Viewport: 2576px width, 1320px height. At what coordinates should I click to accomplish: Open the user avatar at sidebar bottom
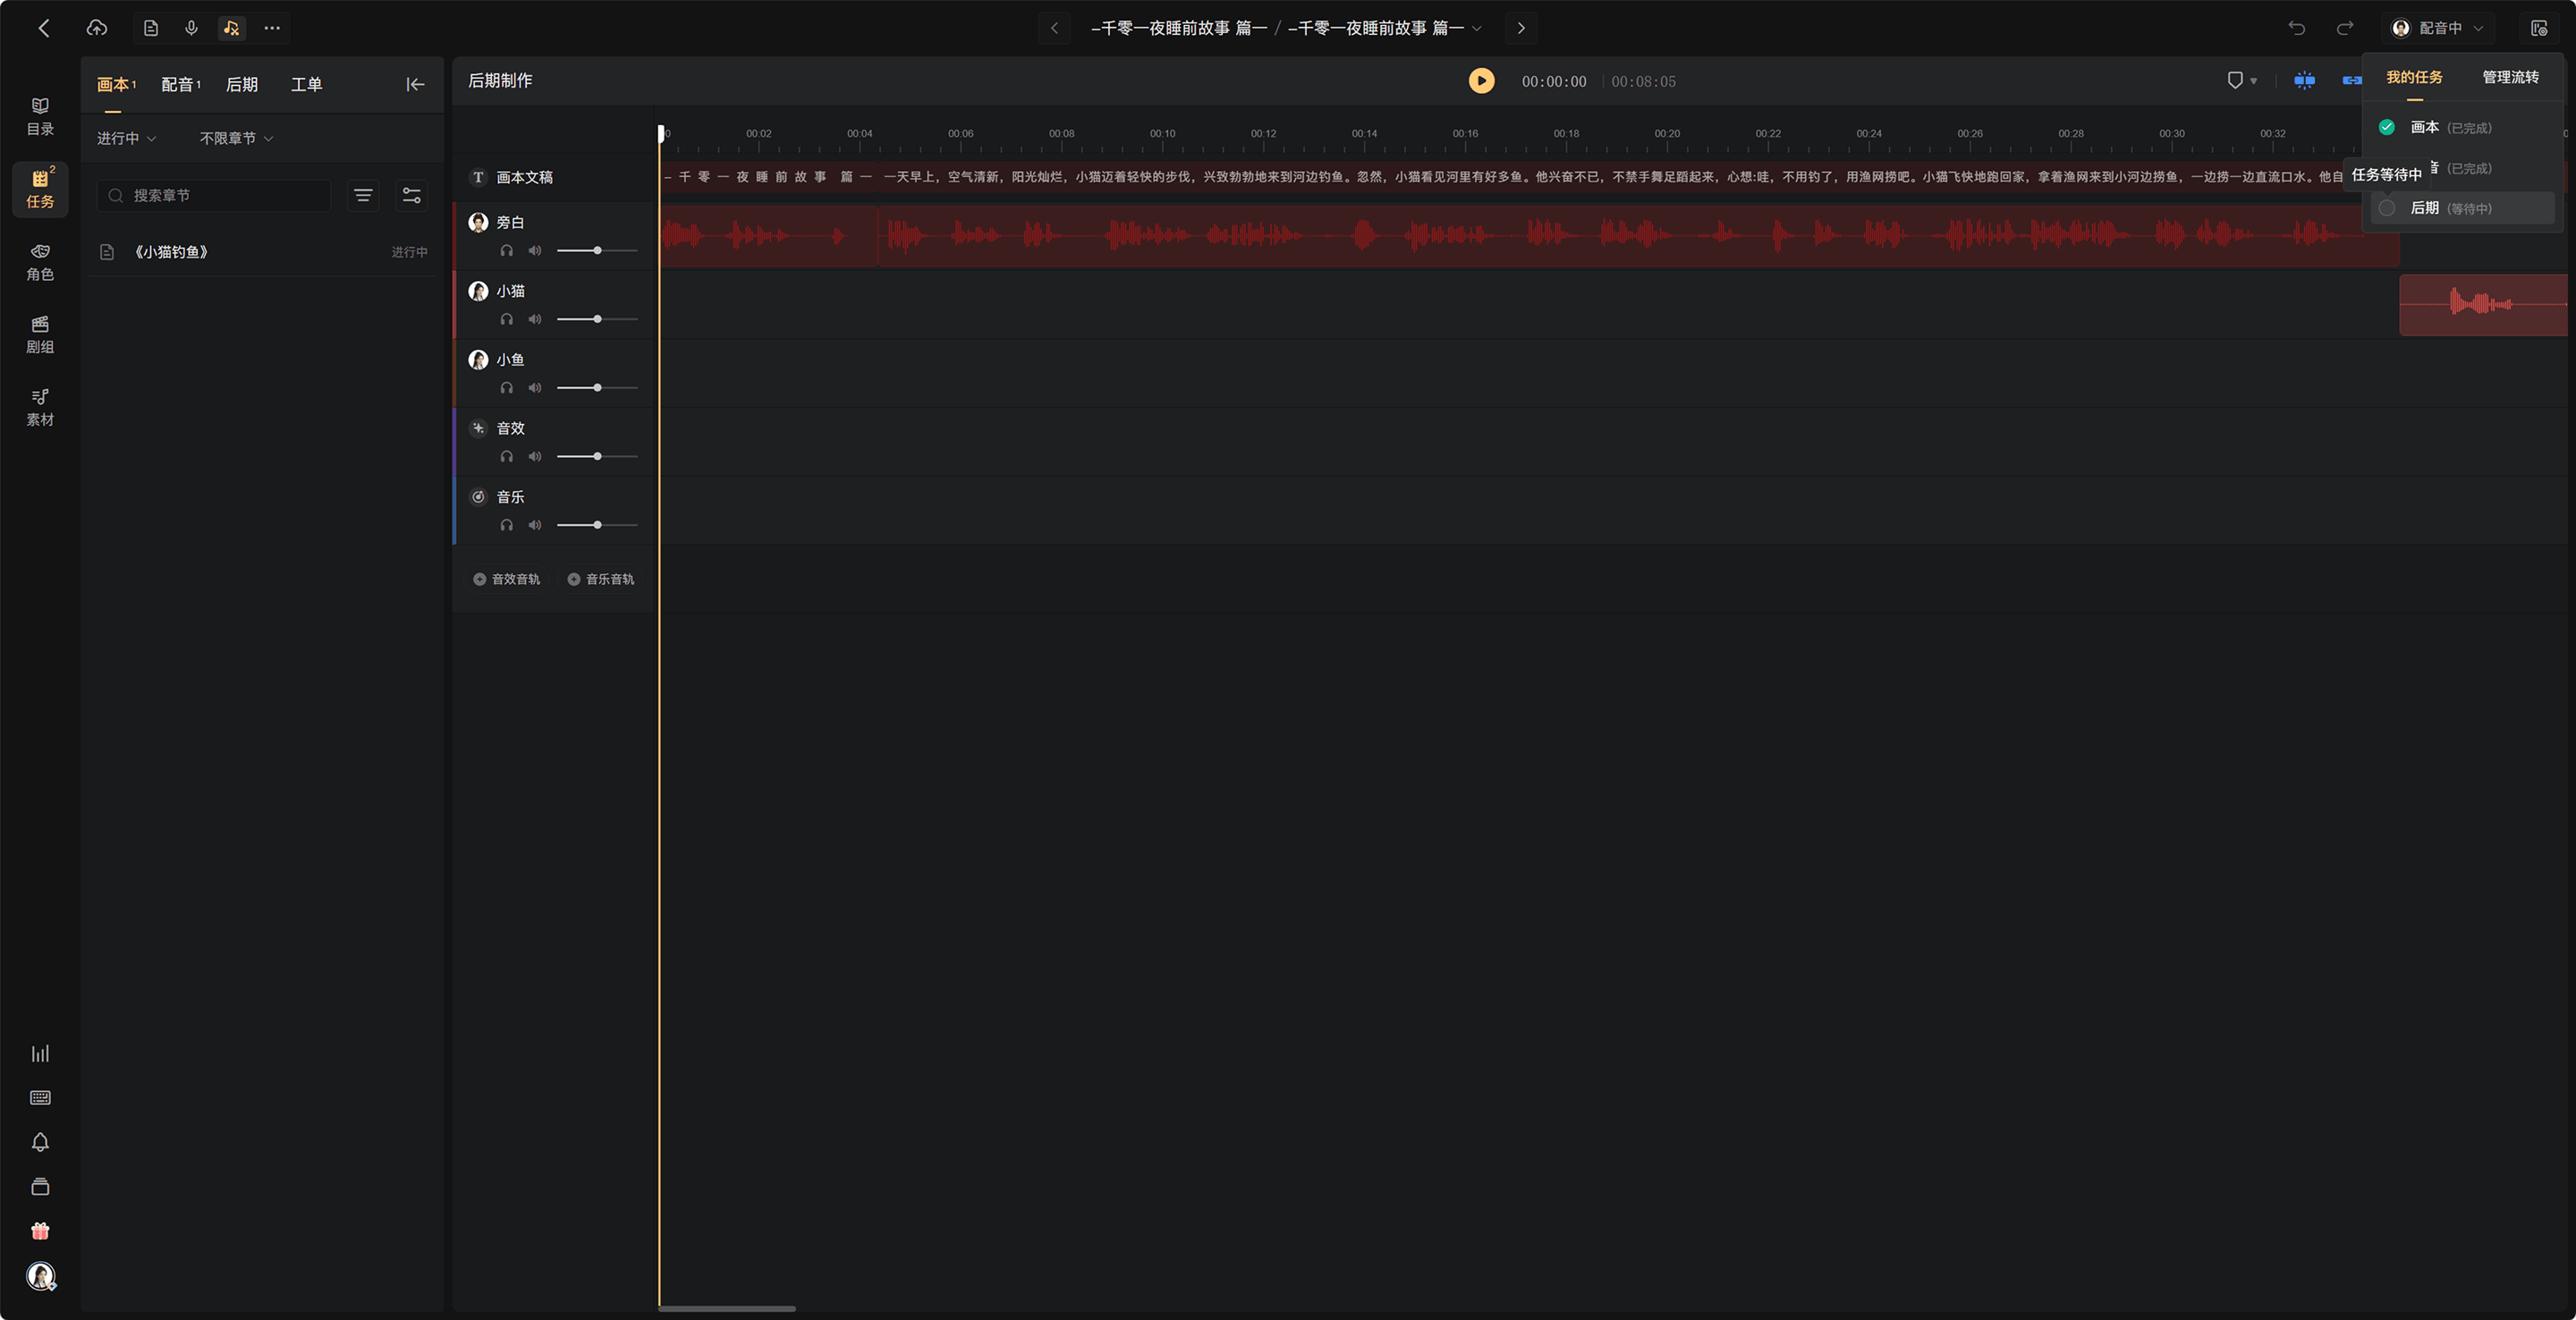pyautogui.click(x=40, y=1276)
